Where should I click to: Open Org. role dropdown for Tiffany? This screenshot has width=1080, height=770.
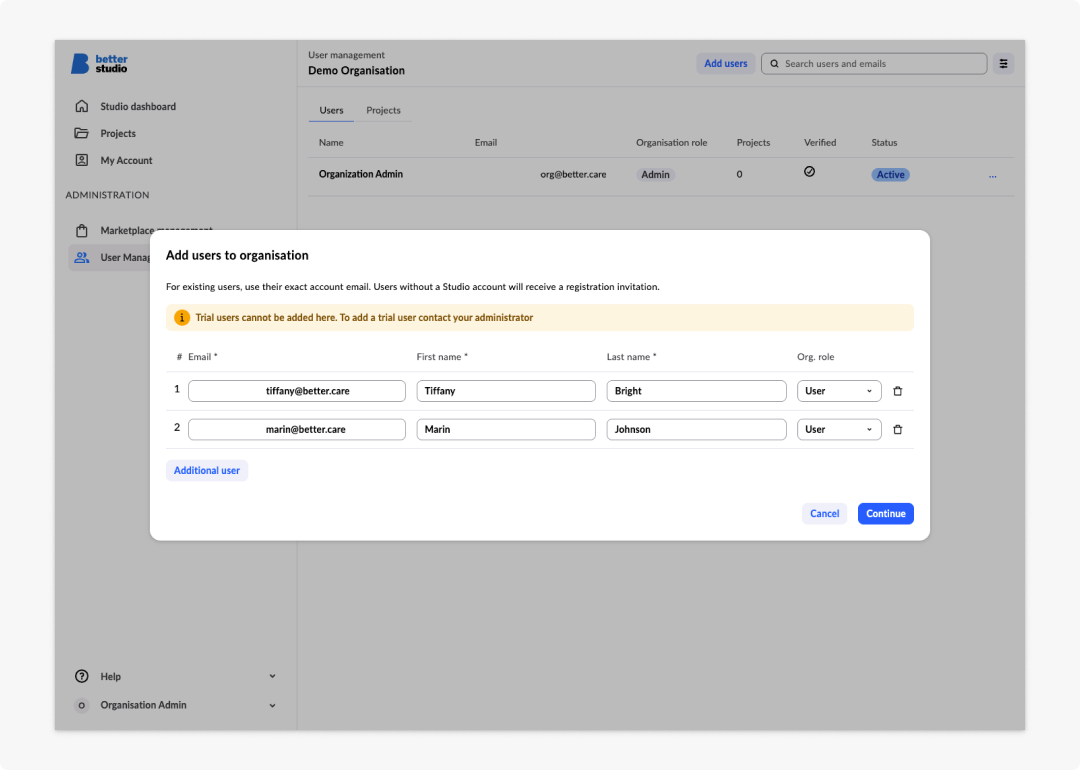[x=839, y=391]
